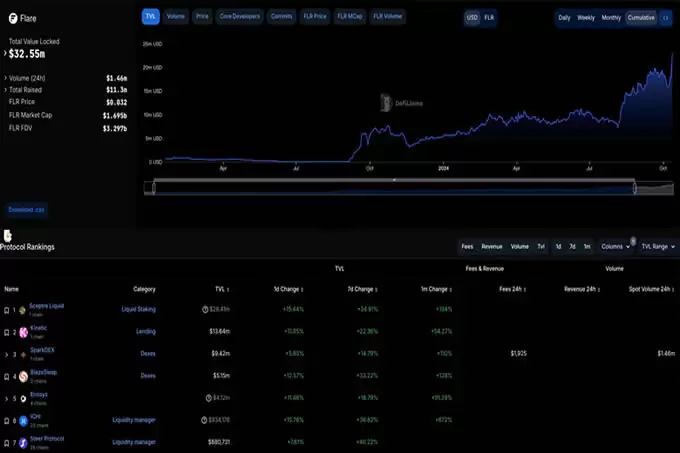Image resolution: width=680 pixels, height=453 pixels.
Task: Open the TVL Range dropdown
Action: pos(658,247)
